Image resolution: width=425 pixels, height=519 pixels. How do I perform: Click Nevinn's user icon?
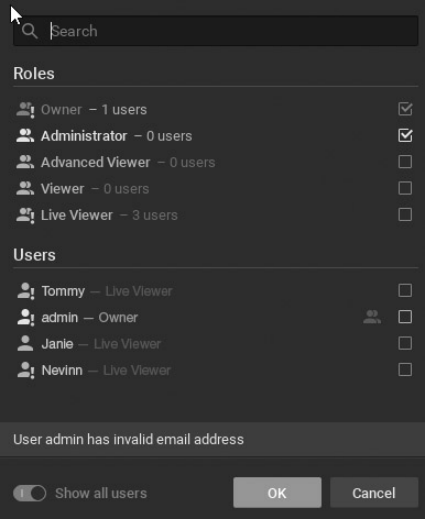(x=26, y=370)
